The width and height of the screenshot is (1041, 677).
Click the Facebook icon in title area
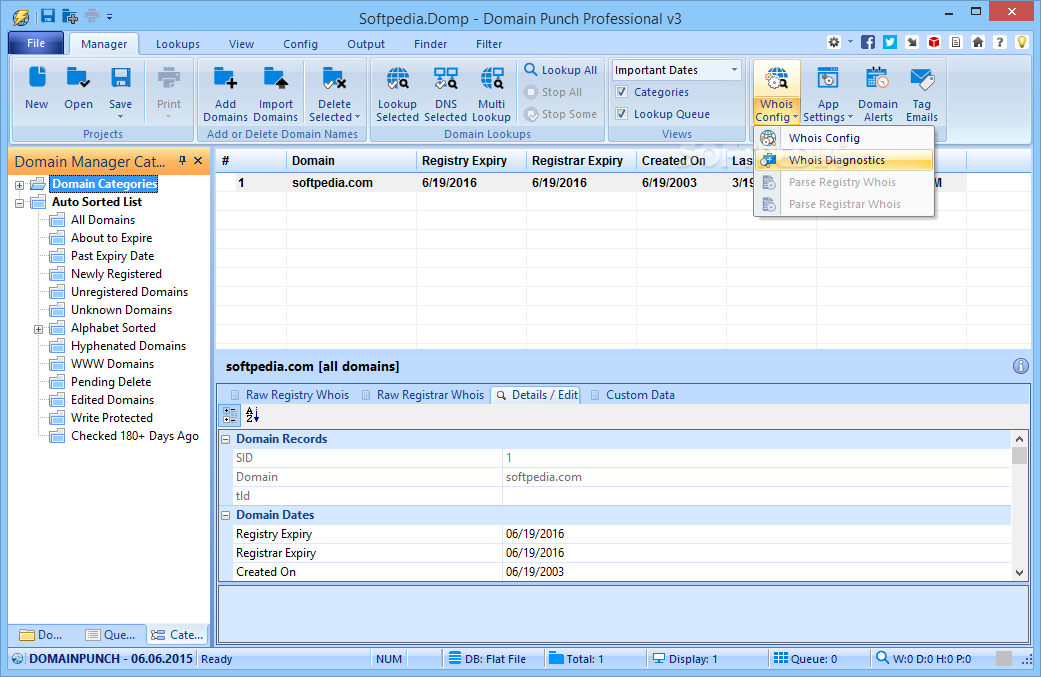868,42
